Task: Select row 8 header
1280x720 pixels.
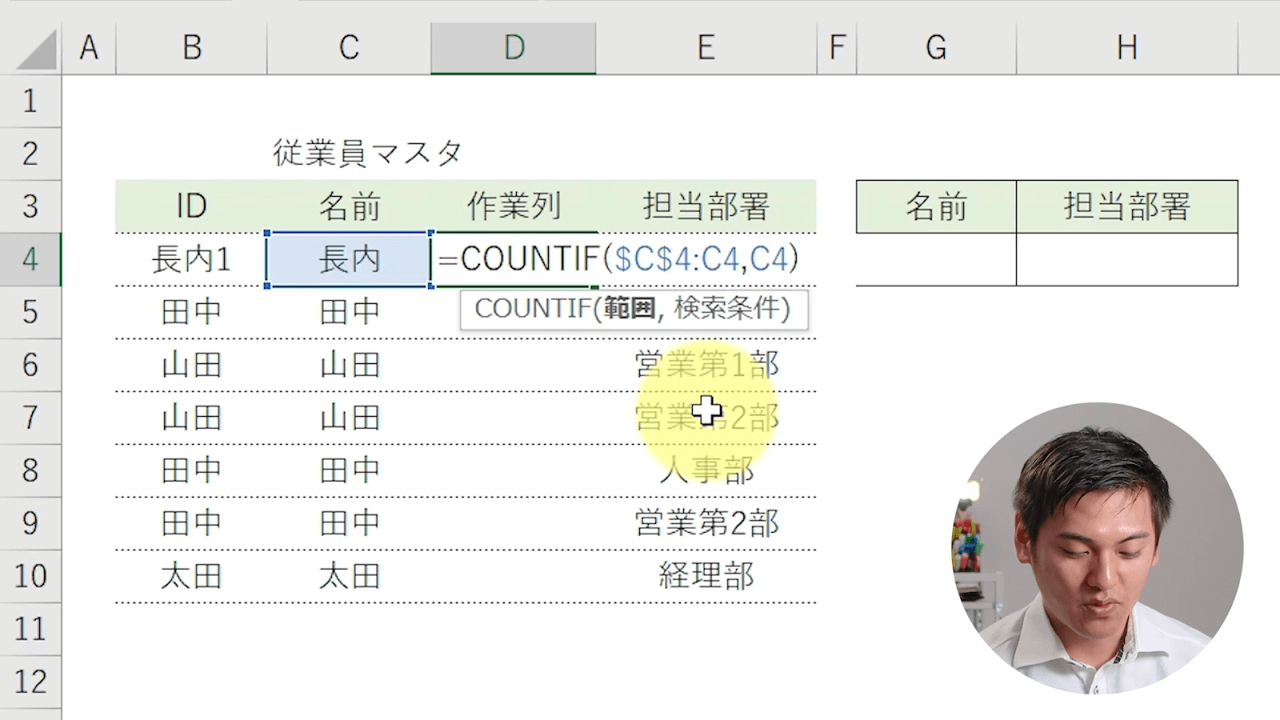Action: coord(30,471)
